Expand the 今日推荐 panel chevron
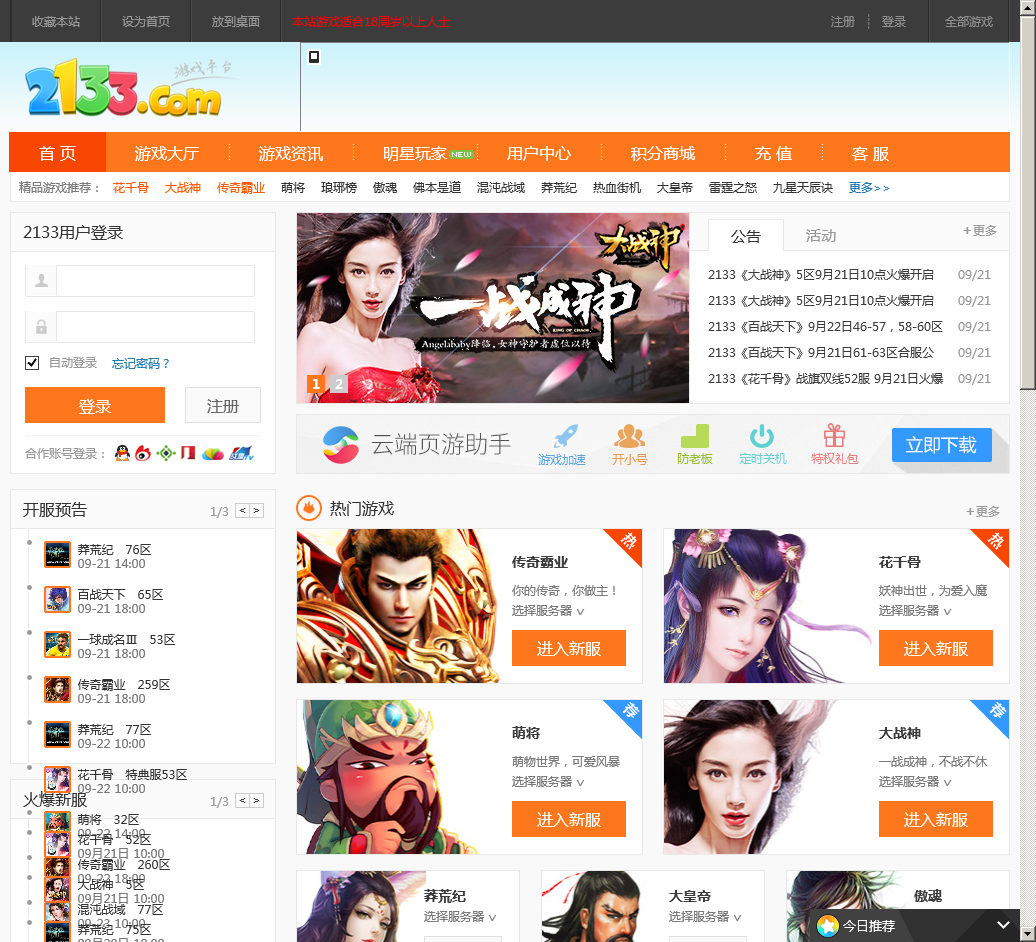The image size is (1036, 942). 1003,925
